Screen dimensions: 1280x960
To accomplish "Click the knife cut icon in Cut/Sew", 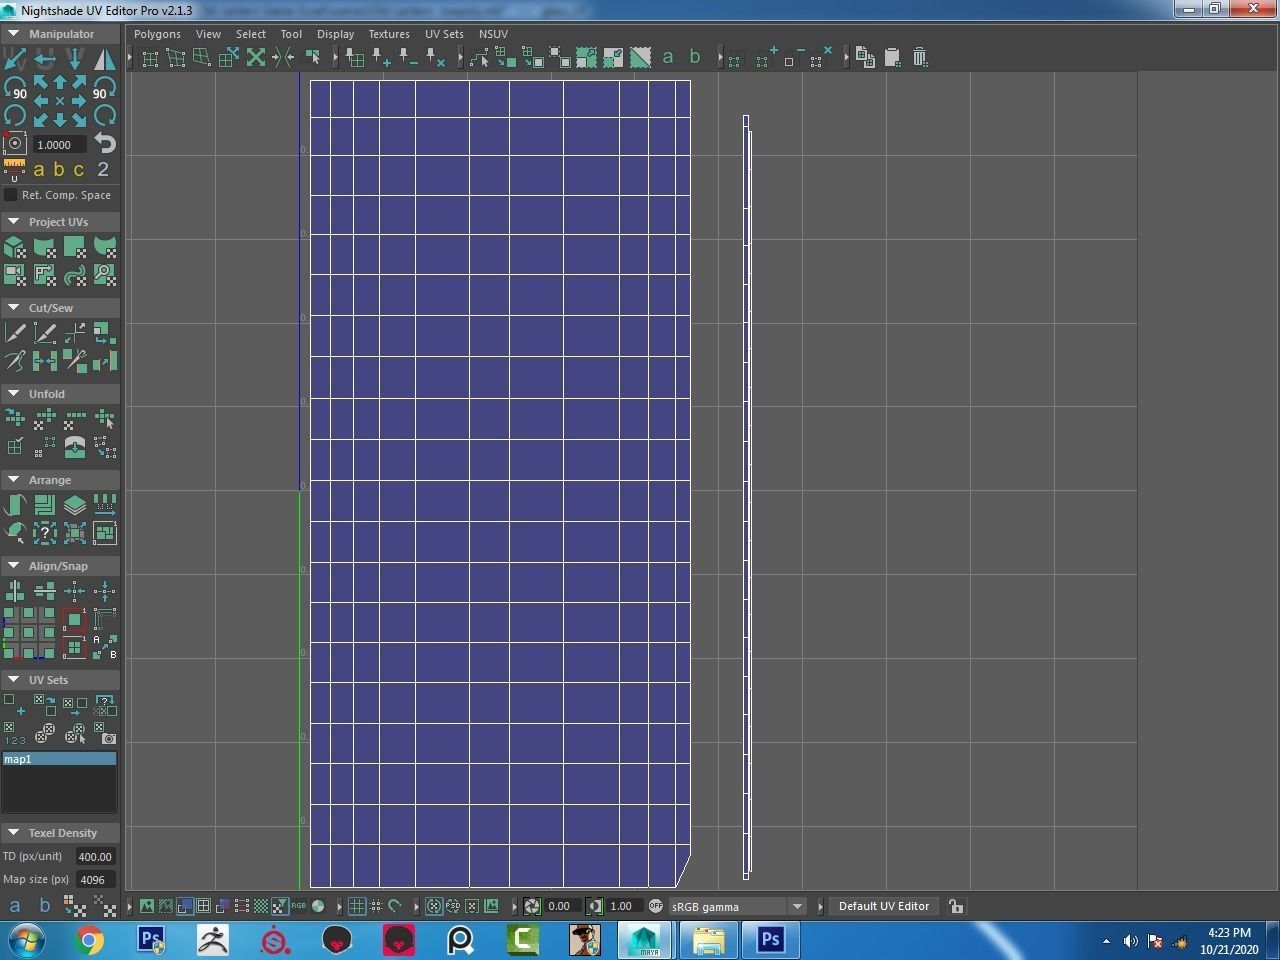I will pos(15,333).
